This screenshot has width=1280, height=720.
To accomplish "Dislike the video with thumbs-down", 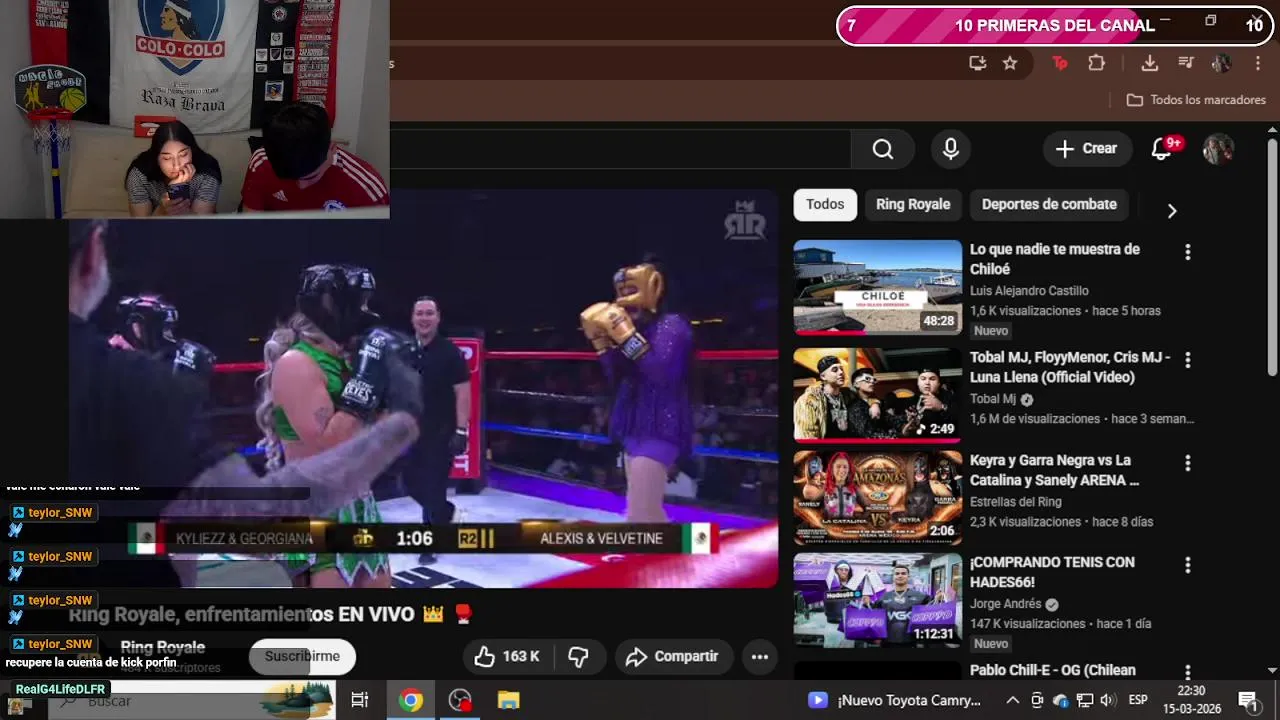I will tap(578, 656).
